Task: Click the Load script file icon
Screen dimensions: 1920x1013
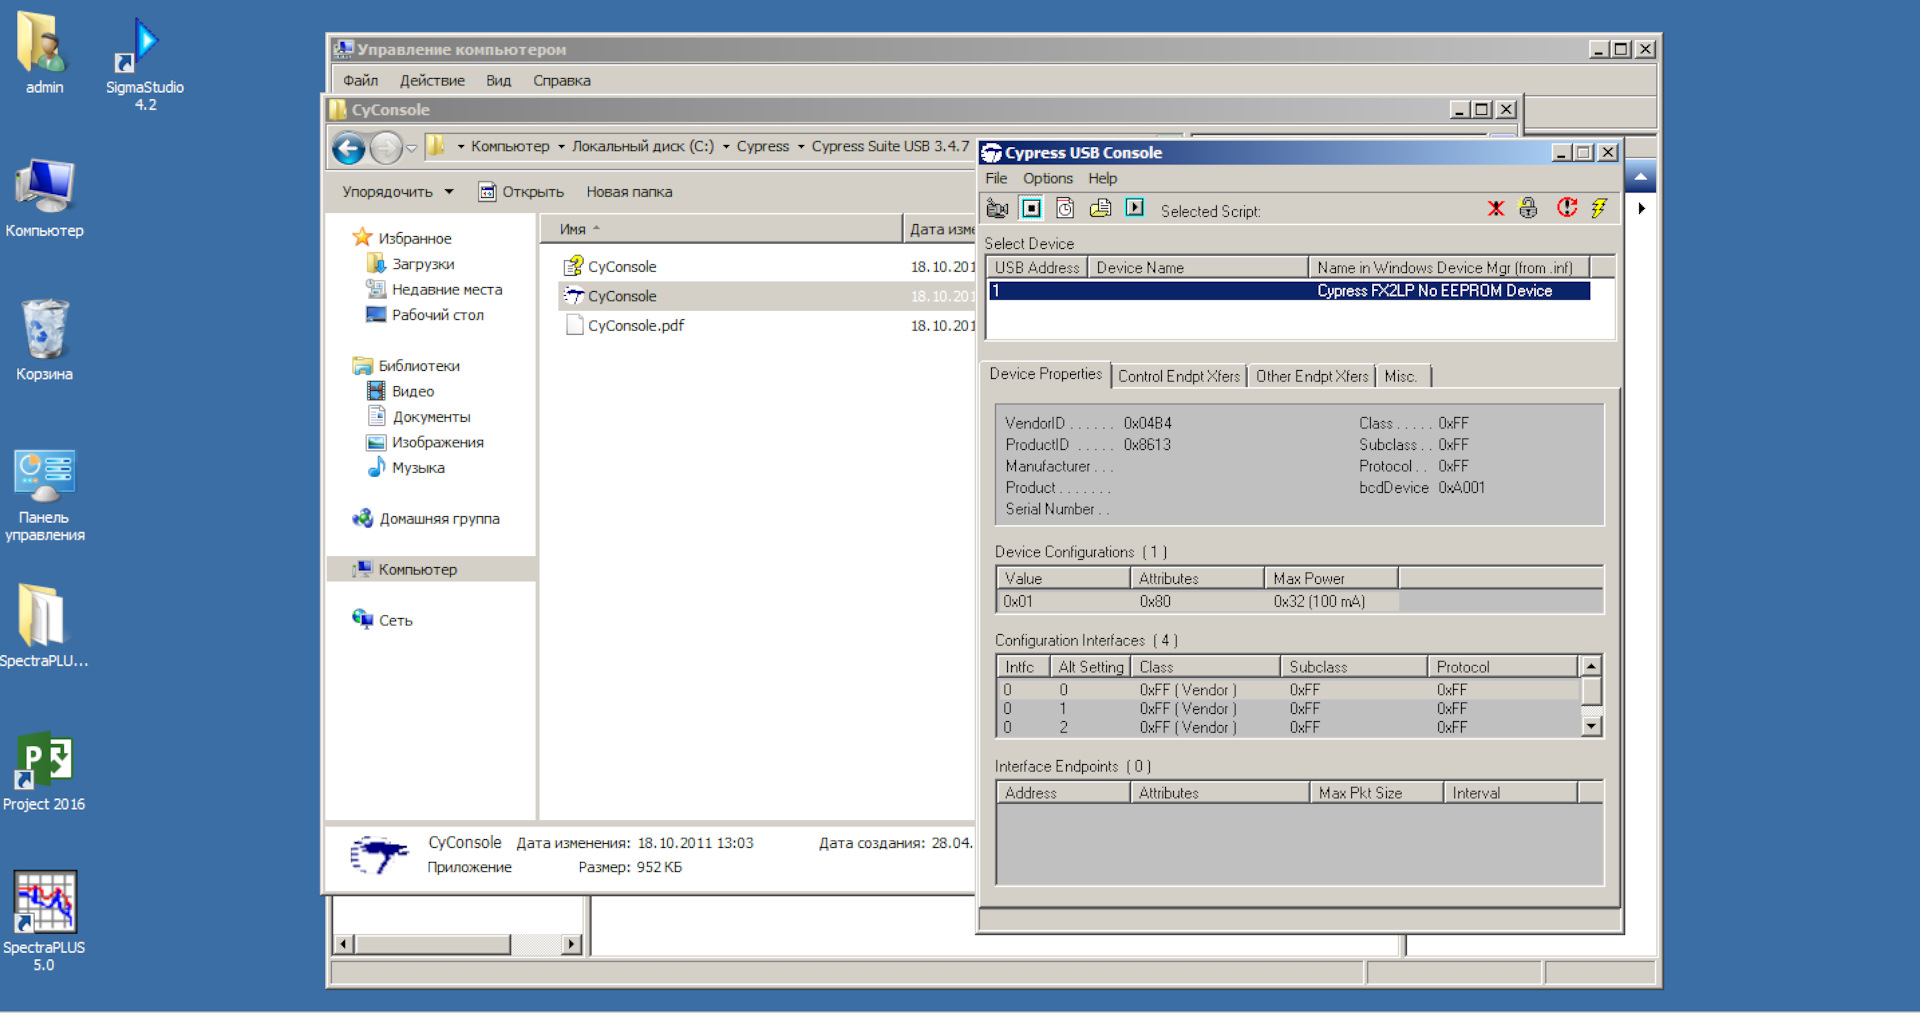Action: click(1100, 208)
